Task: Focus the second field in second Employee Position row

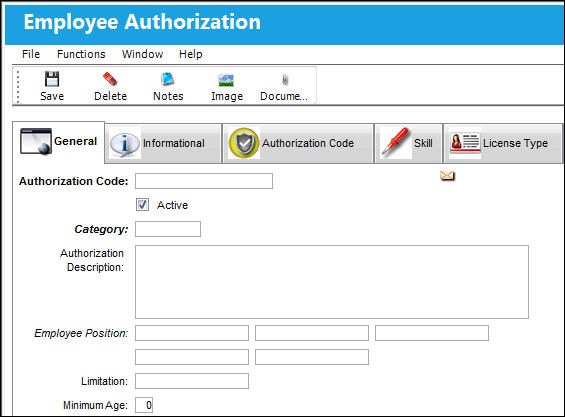Action: click(x=312, y=357)
